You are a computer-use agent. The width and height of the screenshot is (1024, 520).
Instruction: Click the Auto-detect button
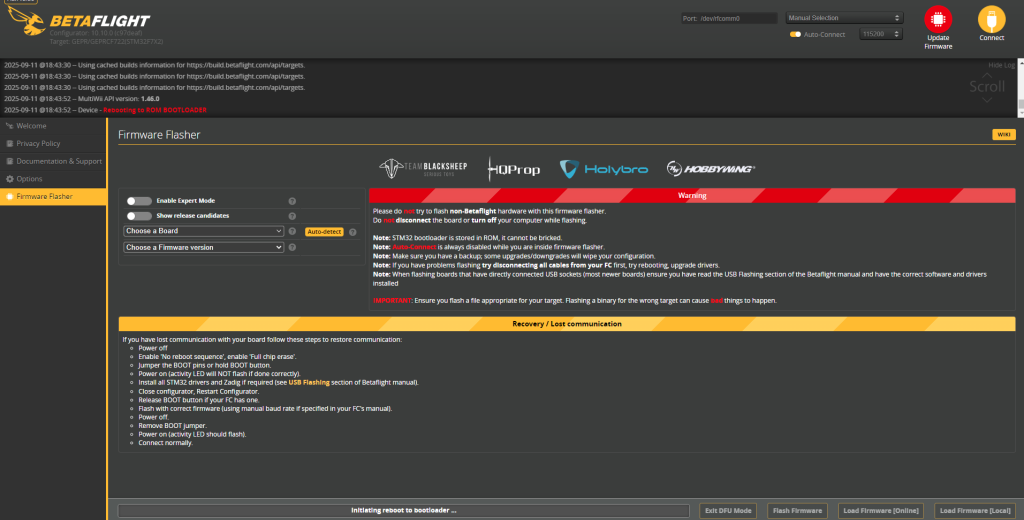[324, 232]
